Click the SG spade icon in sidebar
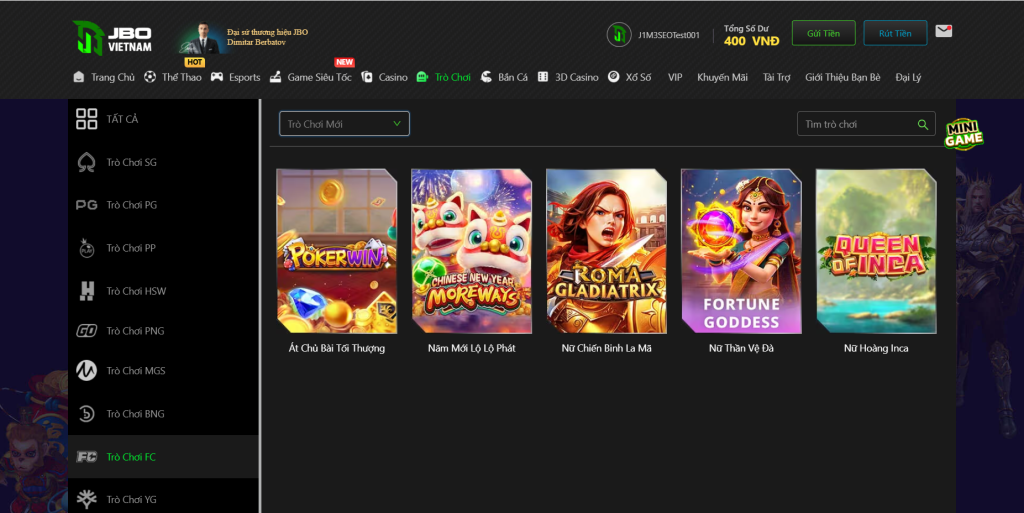The image size is (1024, 513). [86, 162]
